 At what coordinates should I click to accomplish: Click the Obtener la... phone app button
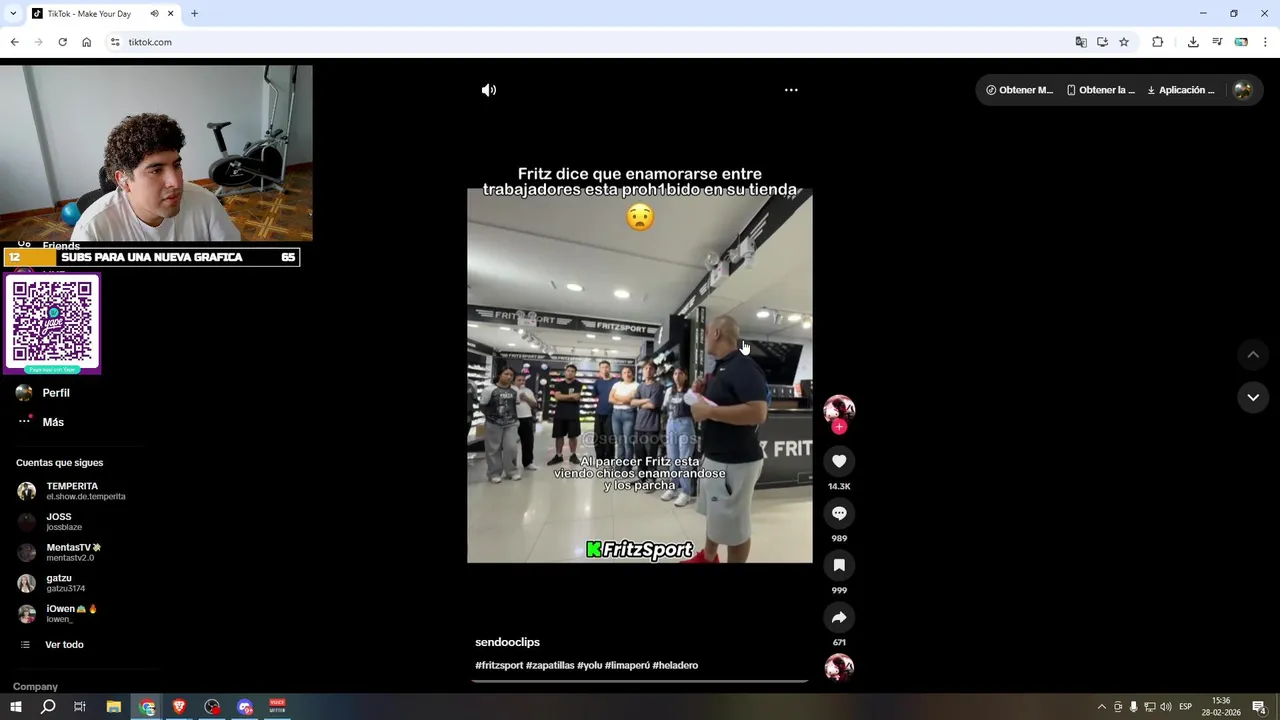[1101, 90]
